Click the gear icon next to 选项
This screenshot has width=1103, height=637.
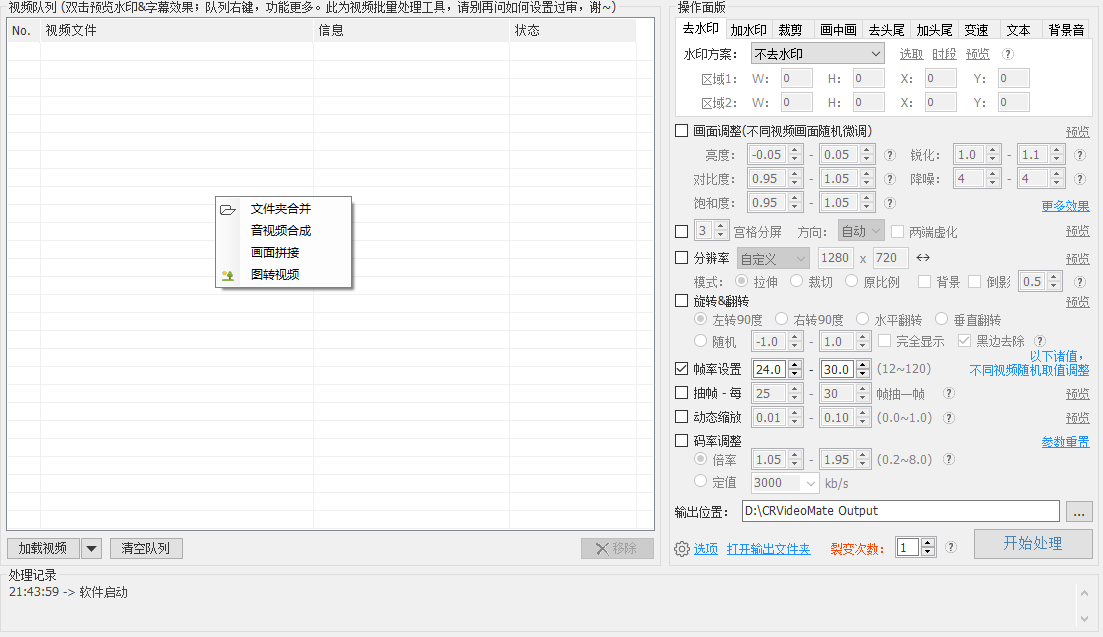(x=682, y=549)
